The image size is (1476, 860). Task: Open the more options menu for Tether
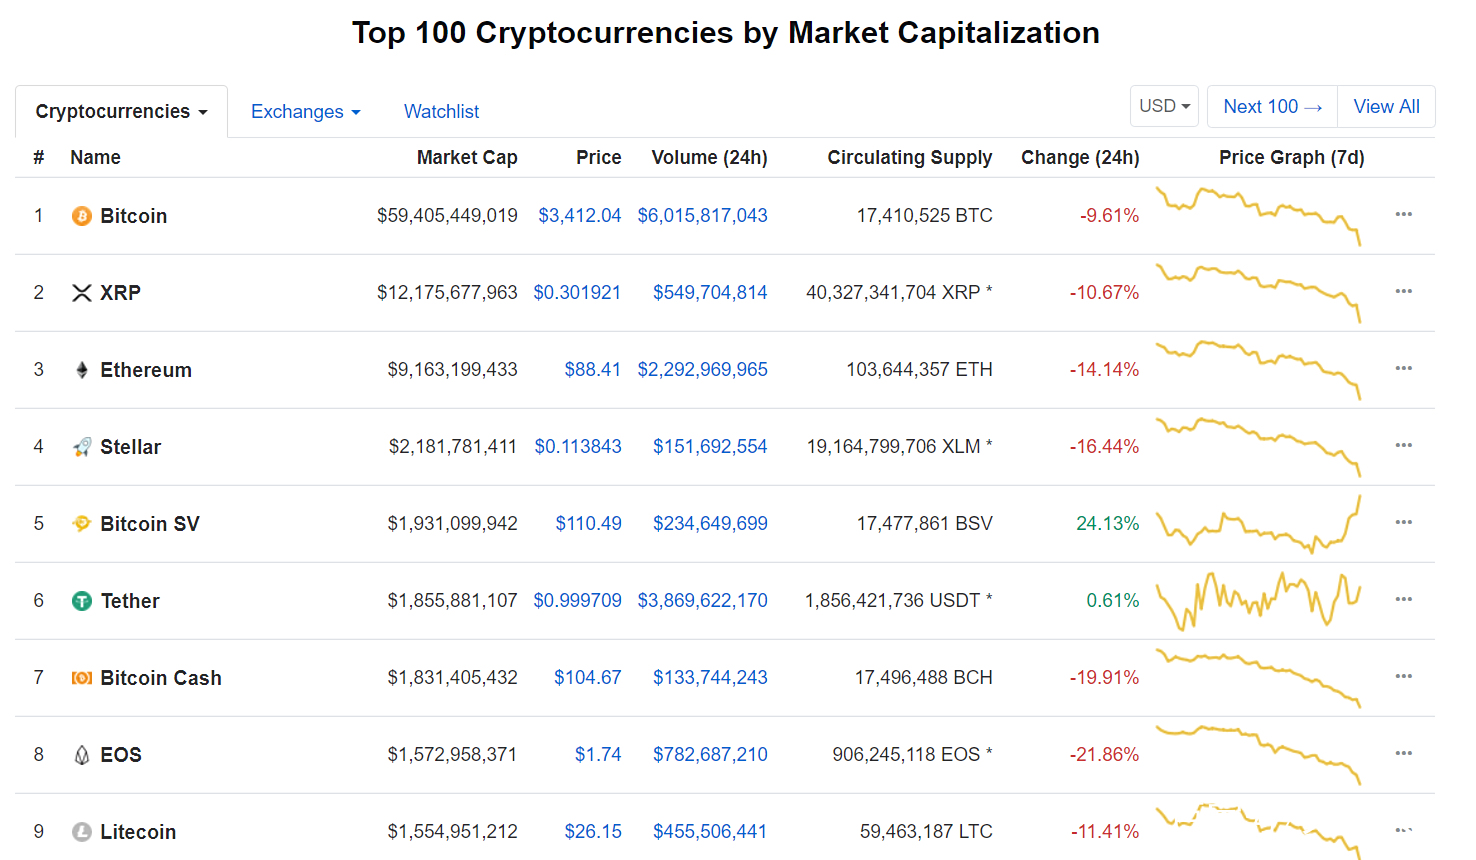(x=1403, y=599)
